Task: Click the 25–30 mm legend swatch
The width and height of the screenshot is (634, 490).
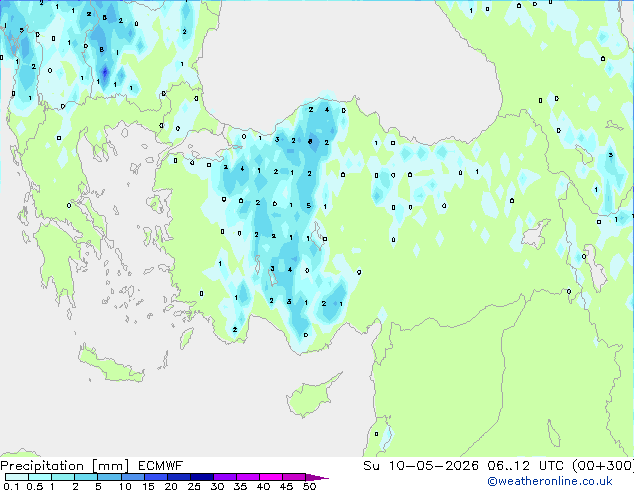Action: 201,477
